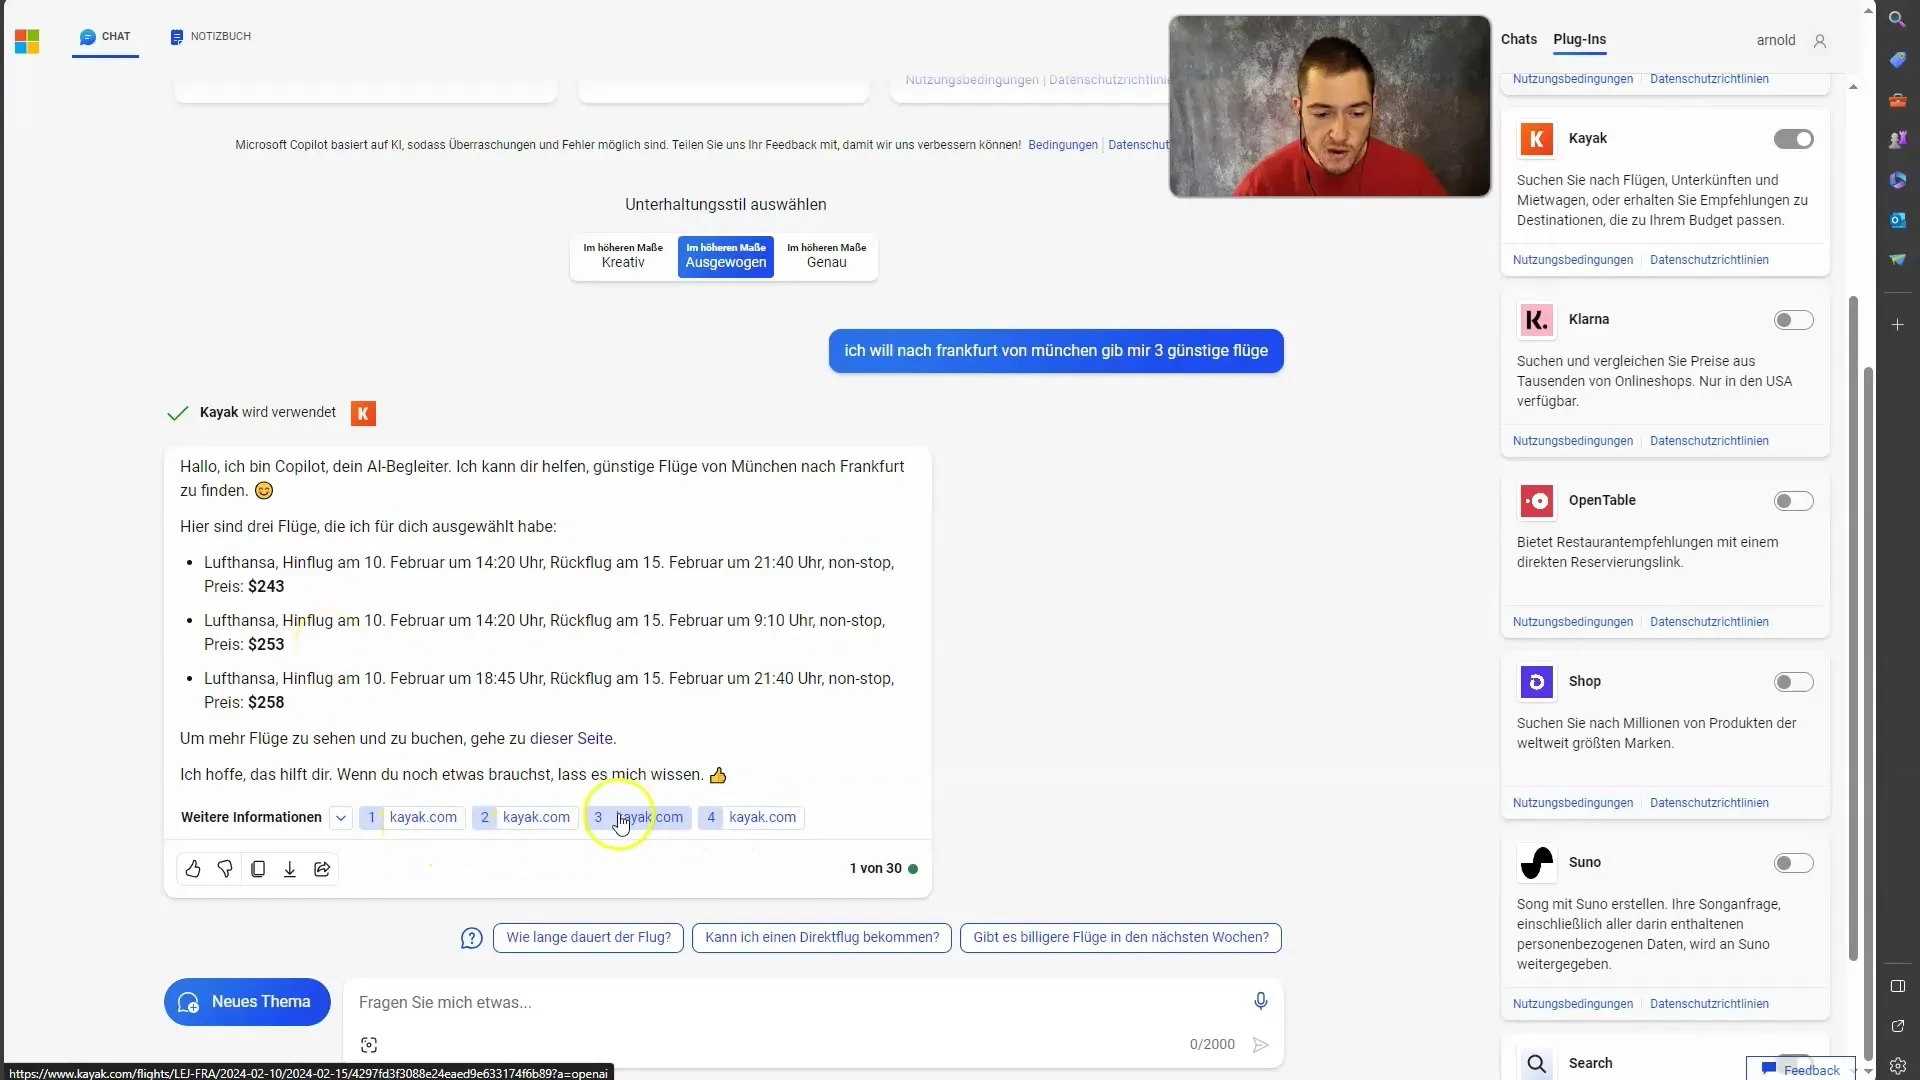Click the OpenTable plug-in icon
Image resolution: width=1920 pixels, height=1080 pixels.
click(1535, 498)
